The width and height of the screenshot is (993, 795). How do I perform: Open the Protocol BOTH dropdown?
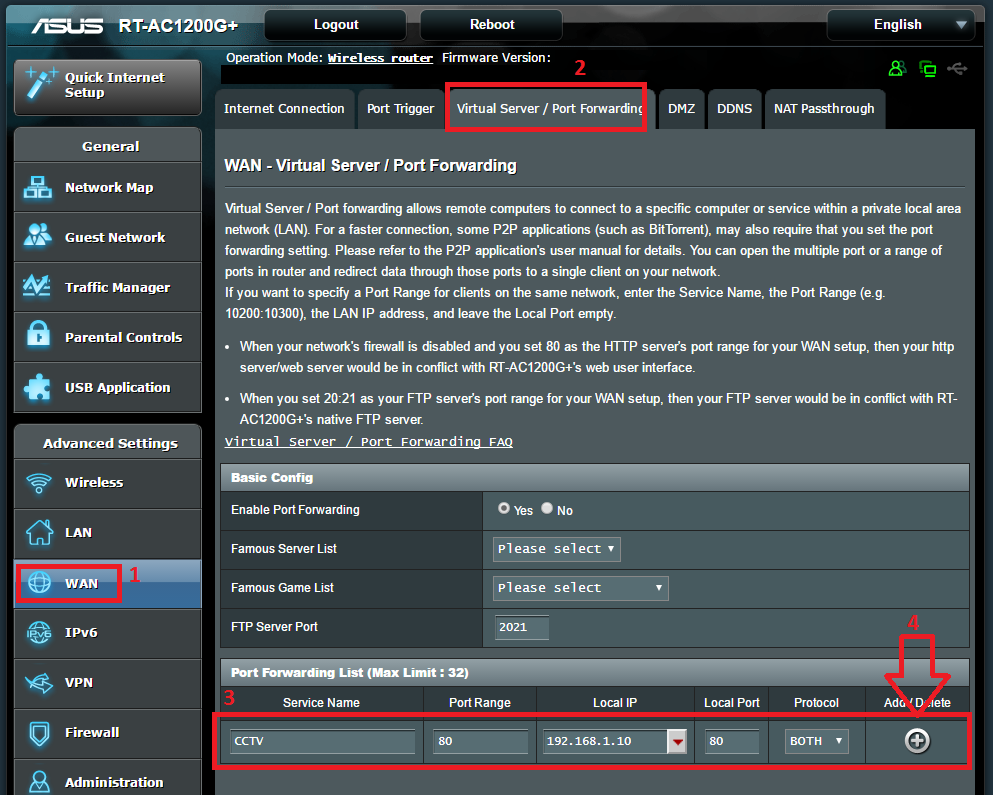(816, 741)
